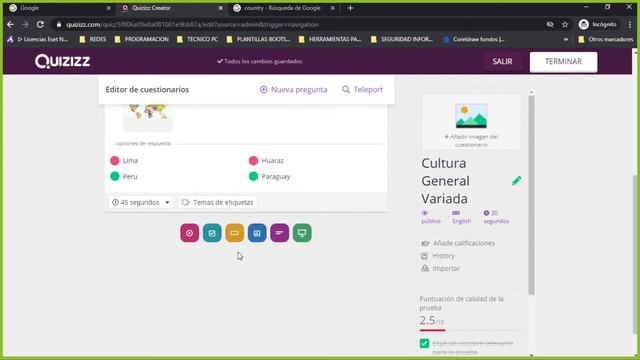Click the third-party cookies blocked eye icon

pyautogui.click(x=550, y=24)
